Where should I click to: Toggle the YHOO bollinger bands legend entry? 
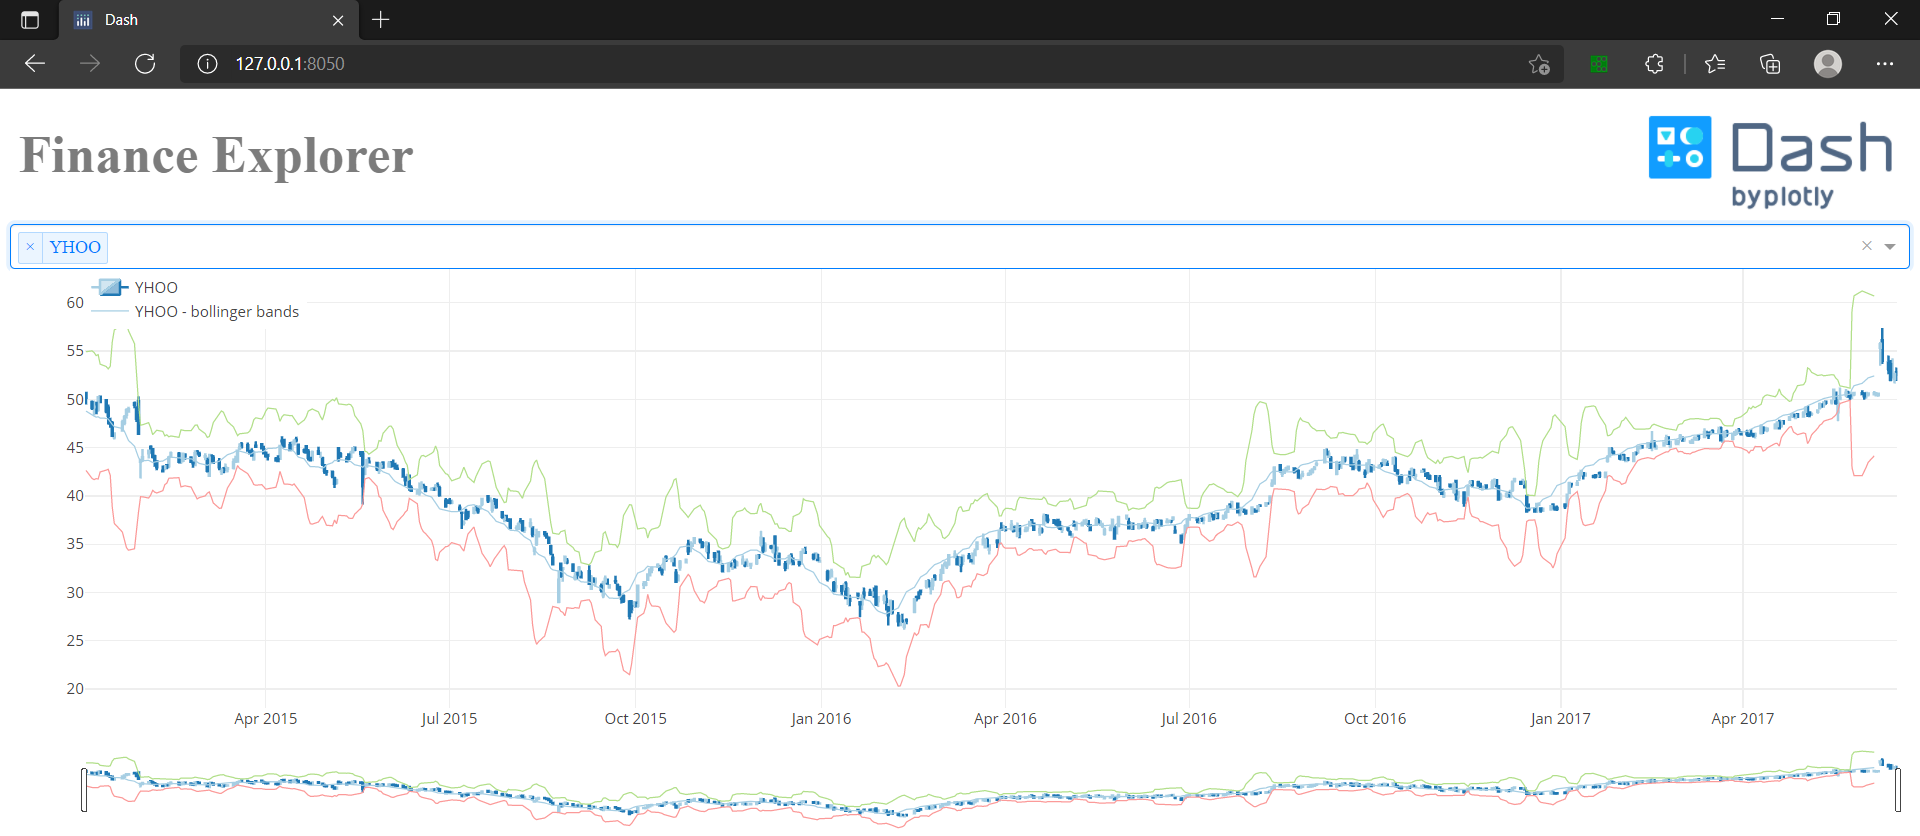pyautogui.click(x=196, y=311)
